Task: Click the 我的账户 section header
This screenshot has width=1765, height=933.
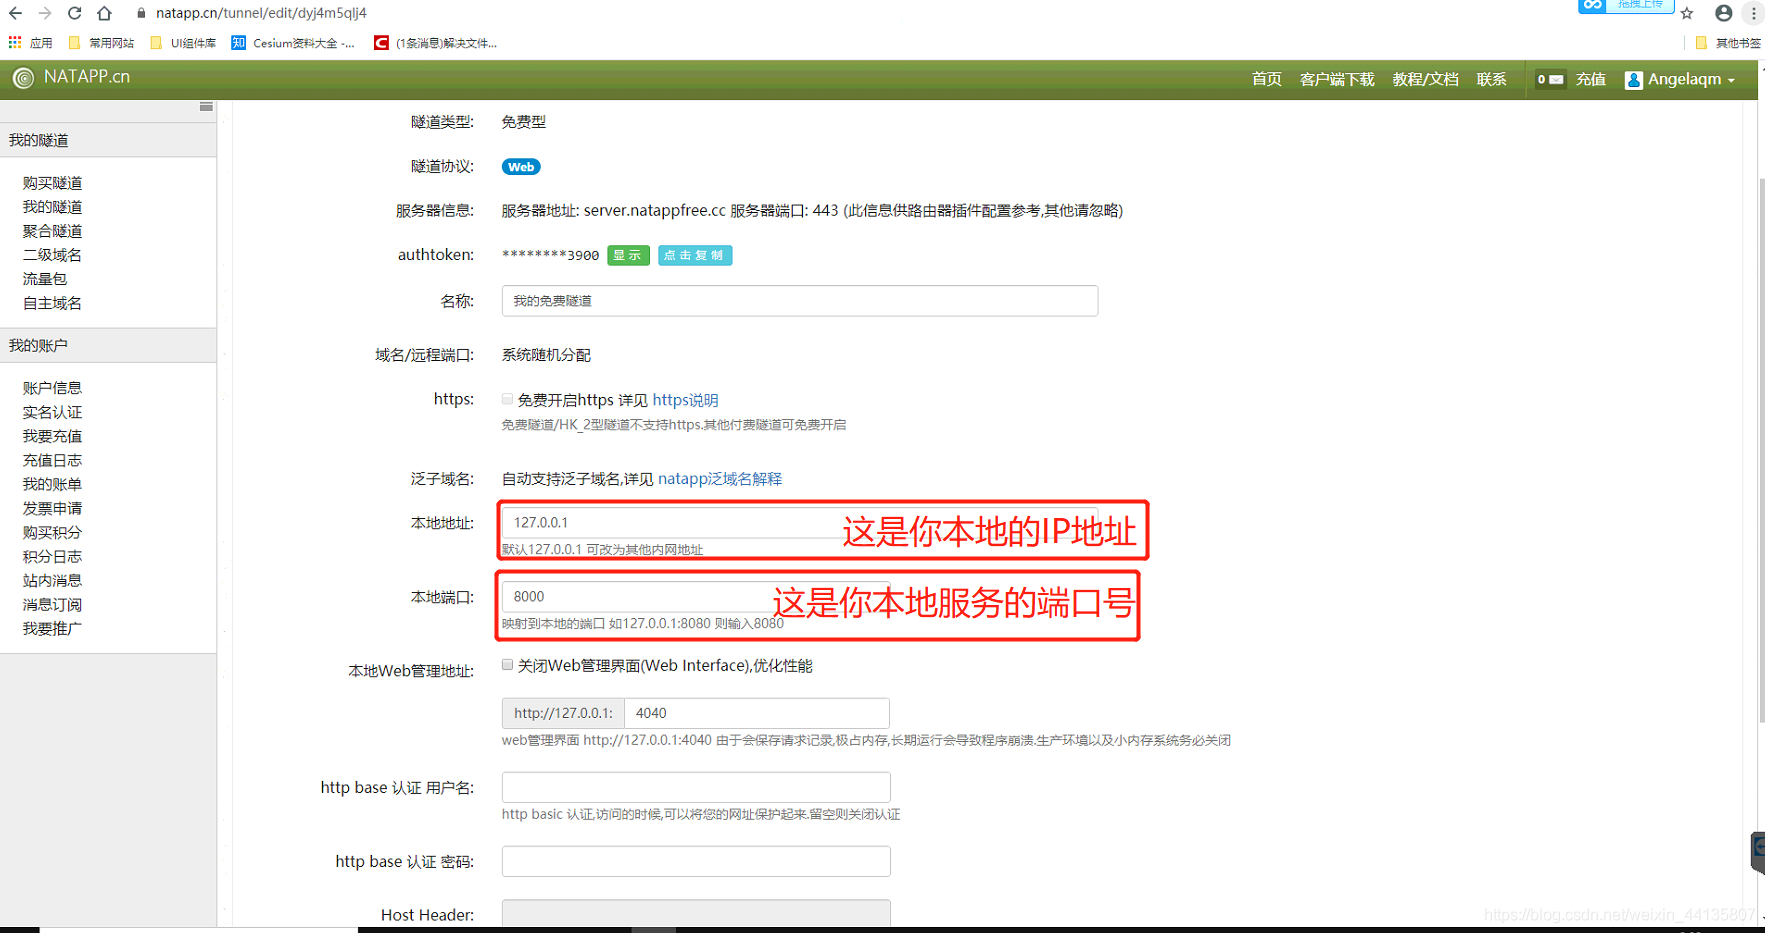Action: [x=108, y=345]
